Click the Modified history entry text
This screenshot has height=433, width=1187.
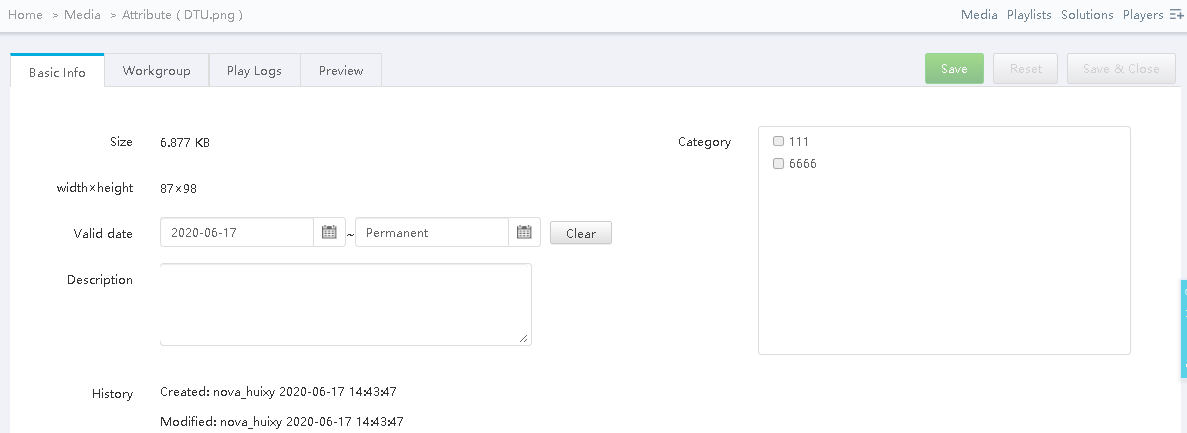tap(282, 421)
